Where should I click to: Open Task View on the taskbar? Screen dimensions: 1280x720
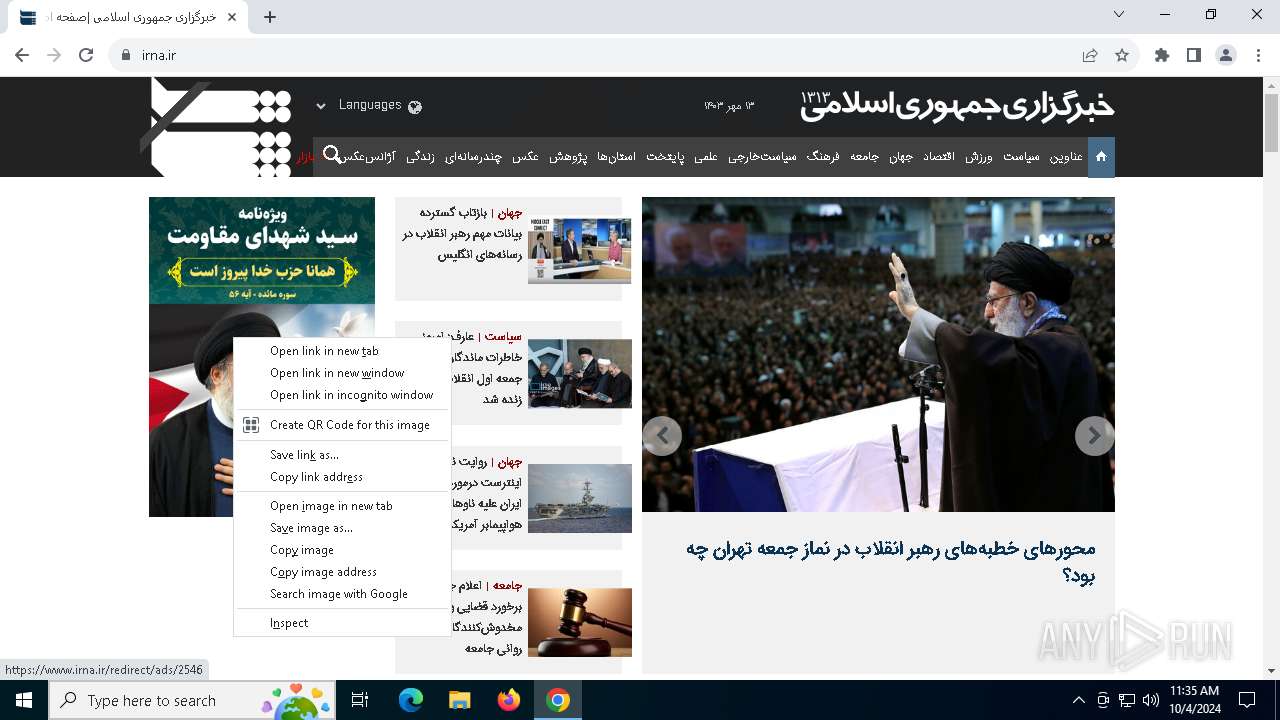(361, 700)
